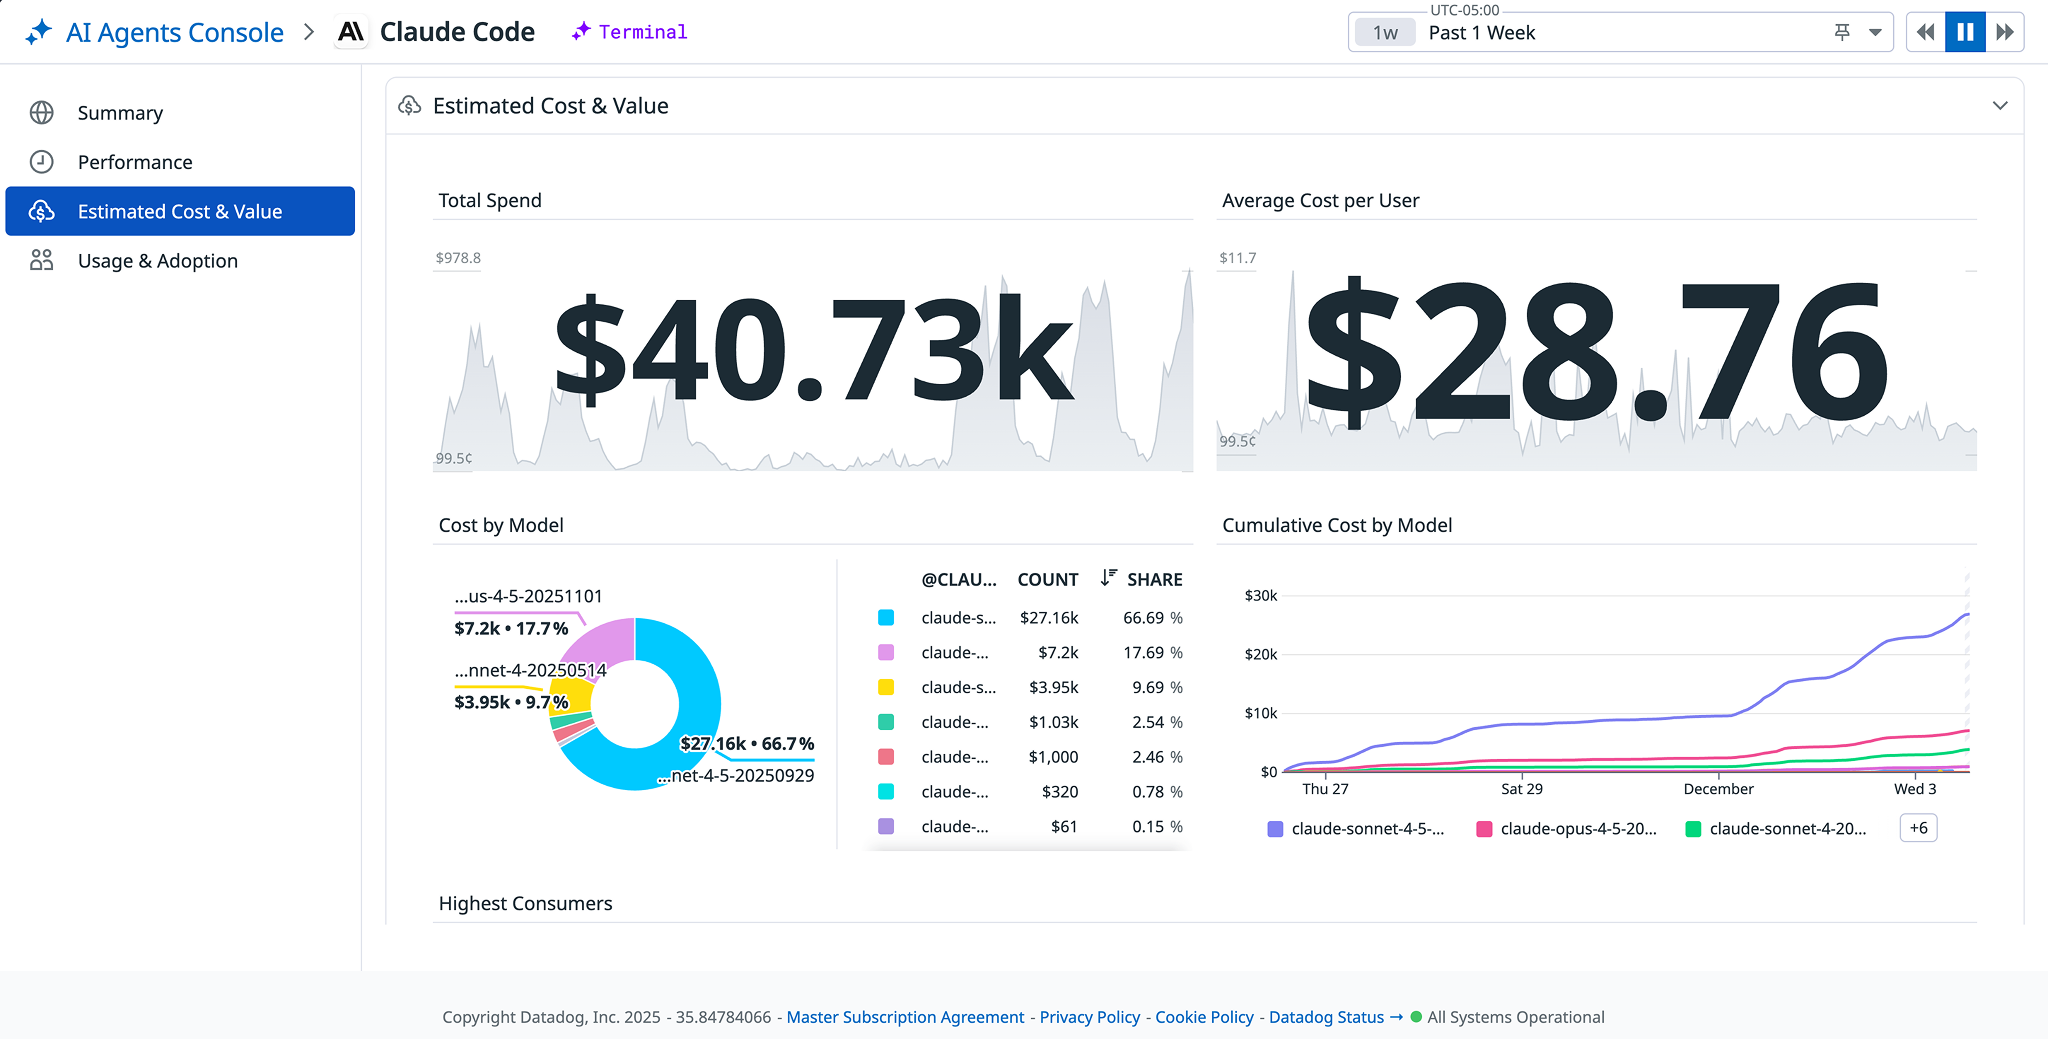Switch to Estimated Cost & Value tab
Image resolution: width=2048 pixels, height=1039 pixels.
pyautogui.click(x=180, y=211)
